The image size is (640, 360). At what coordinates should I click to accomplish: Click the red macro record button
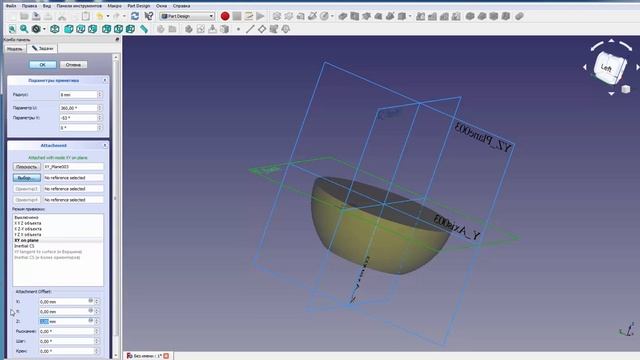(x=225, y=16)
